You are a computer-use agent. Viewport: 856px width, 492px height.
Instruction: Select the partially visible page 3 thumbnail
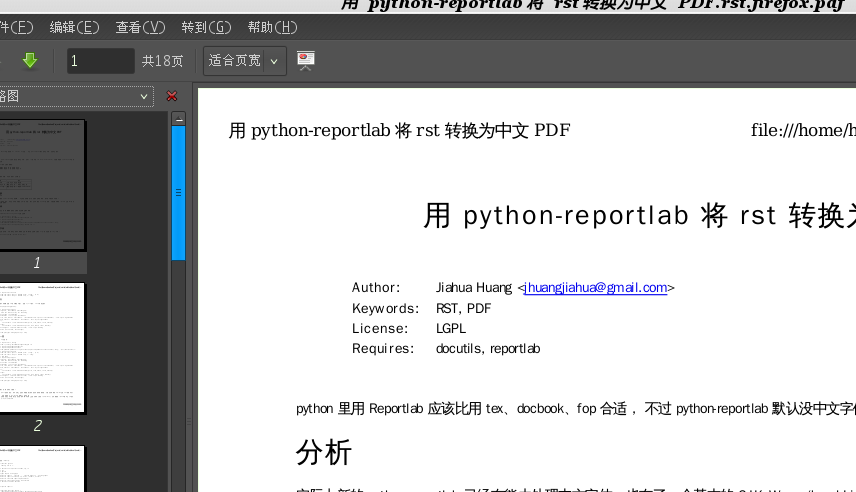coord(42,468)
